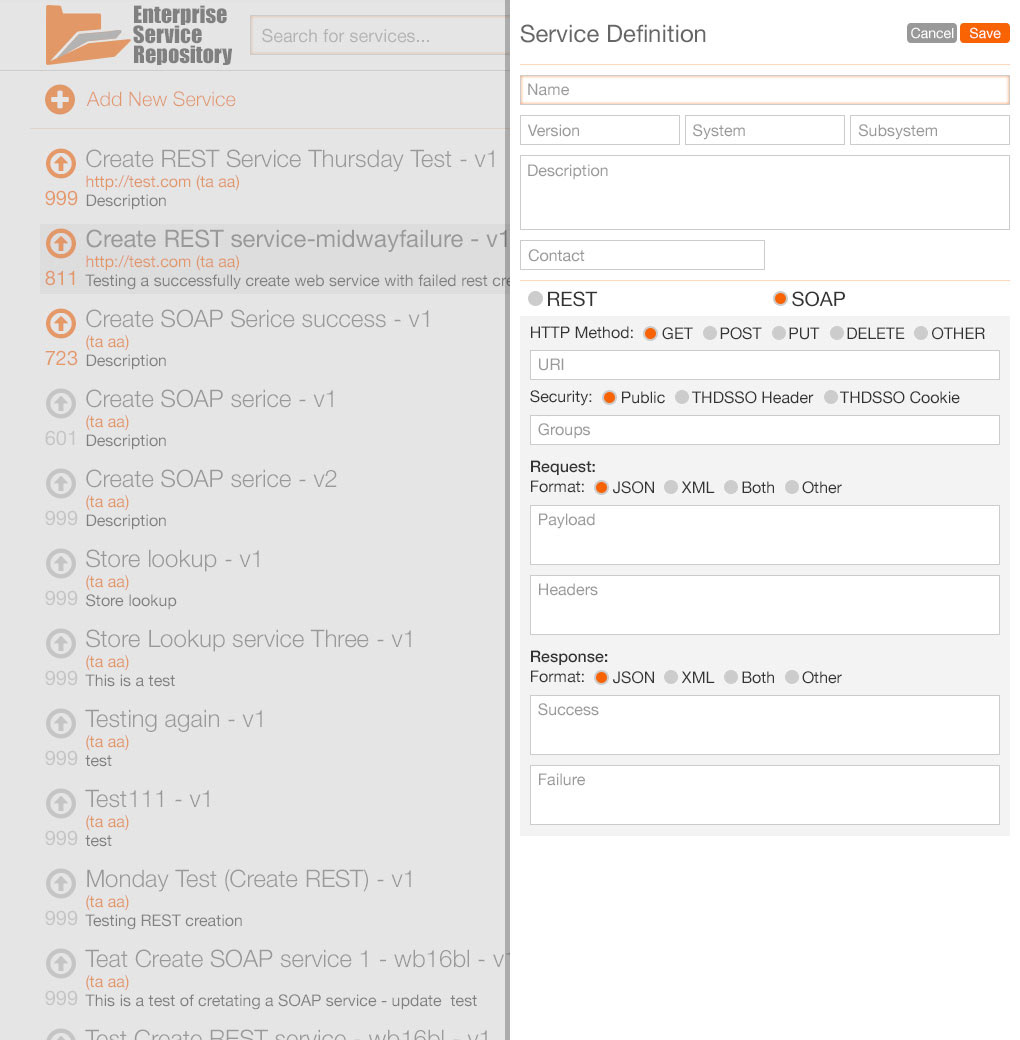
Task: Click up-arrow icon for Create SOAP serice v1
Action: tap(60, 403)
